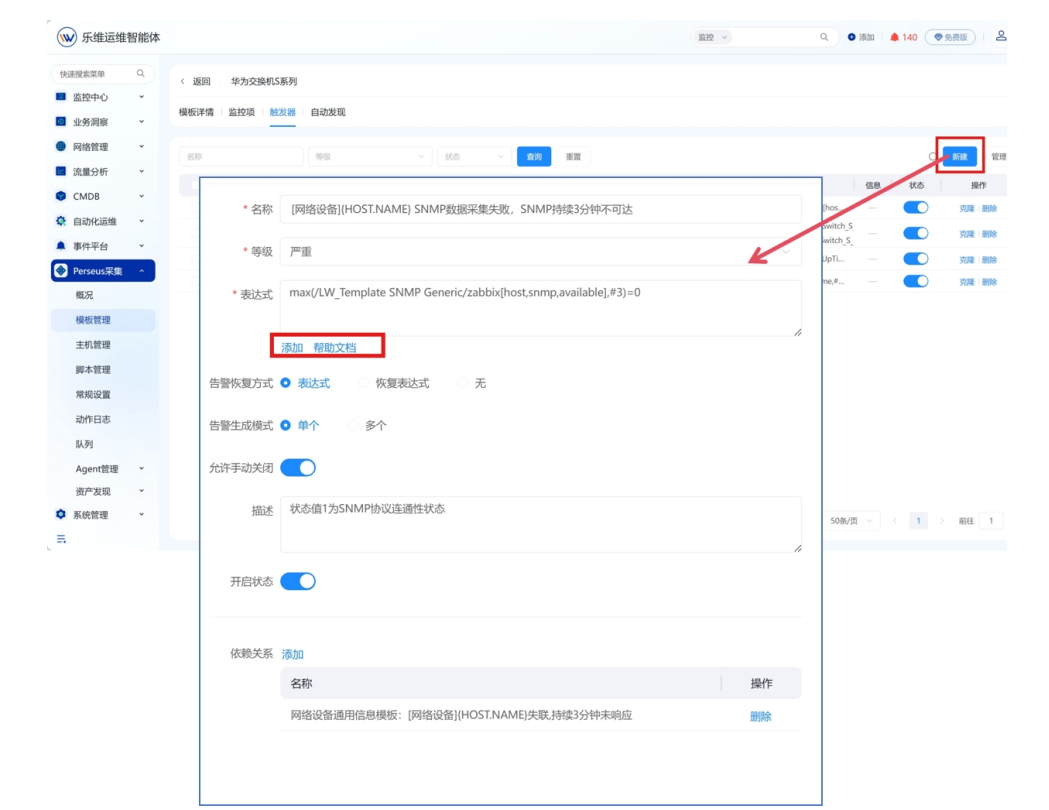Click 添加 next to 依赖关系
Viewport: 1049px width, 810px height.
[x=292, y=654]
